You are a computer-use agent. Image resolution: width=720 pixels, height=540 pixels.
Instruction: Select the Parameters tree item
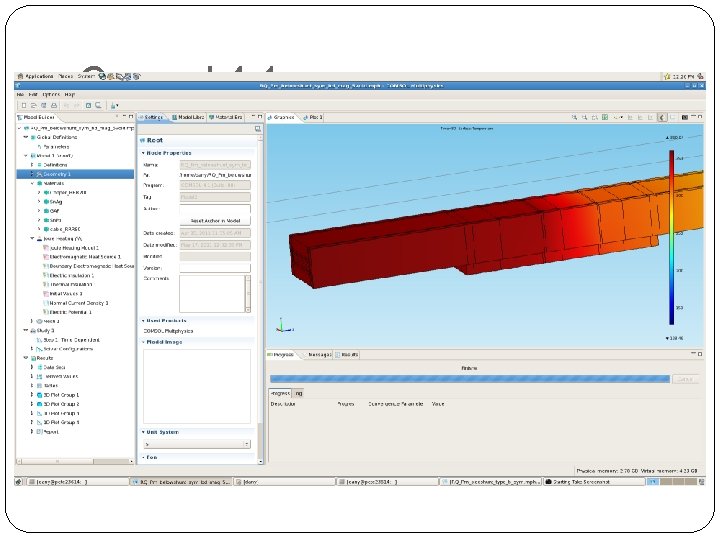(53, 147)
